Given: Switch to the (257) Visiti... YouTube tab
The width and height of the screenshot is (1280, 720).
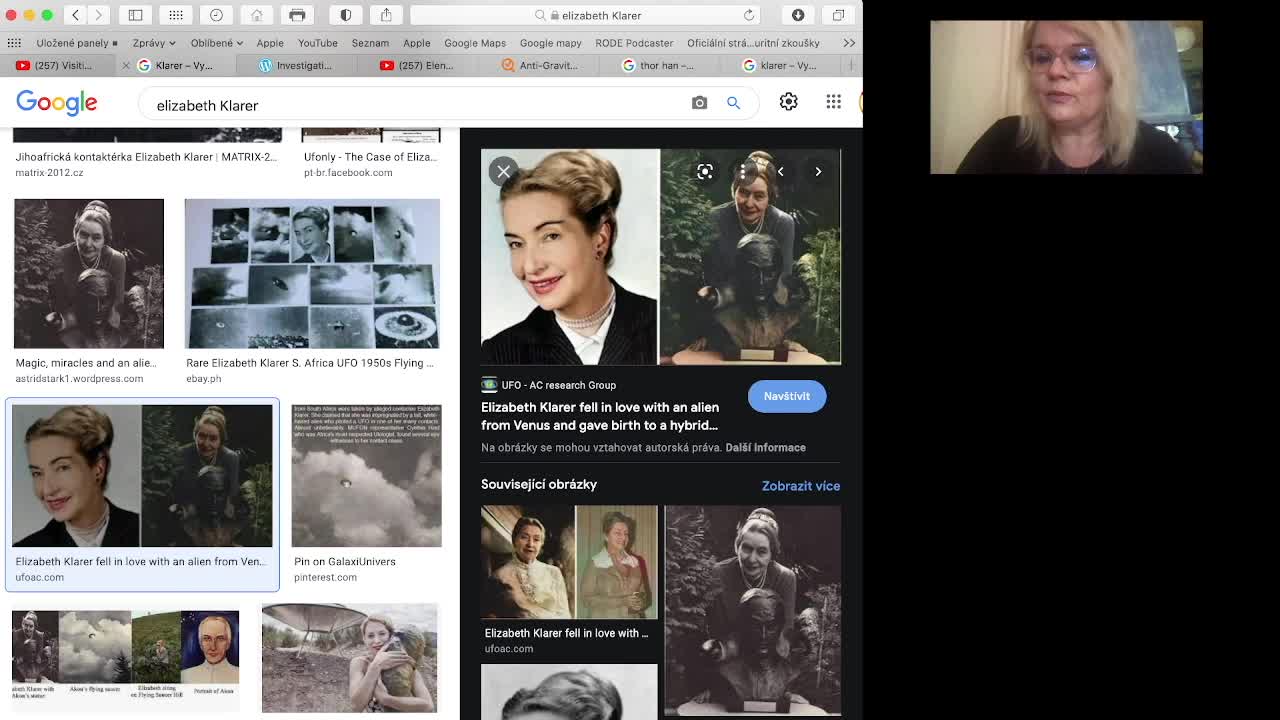Looking at the screenshot, I should click(x=55, y=65).
